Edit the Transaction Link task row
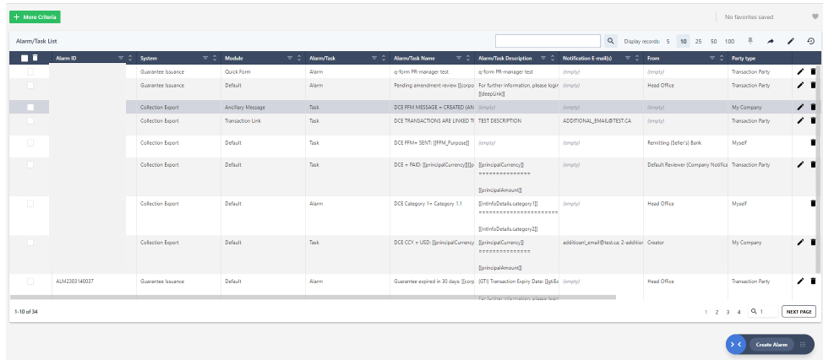 (801, 121)
